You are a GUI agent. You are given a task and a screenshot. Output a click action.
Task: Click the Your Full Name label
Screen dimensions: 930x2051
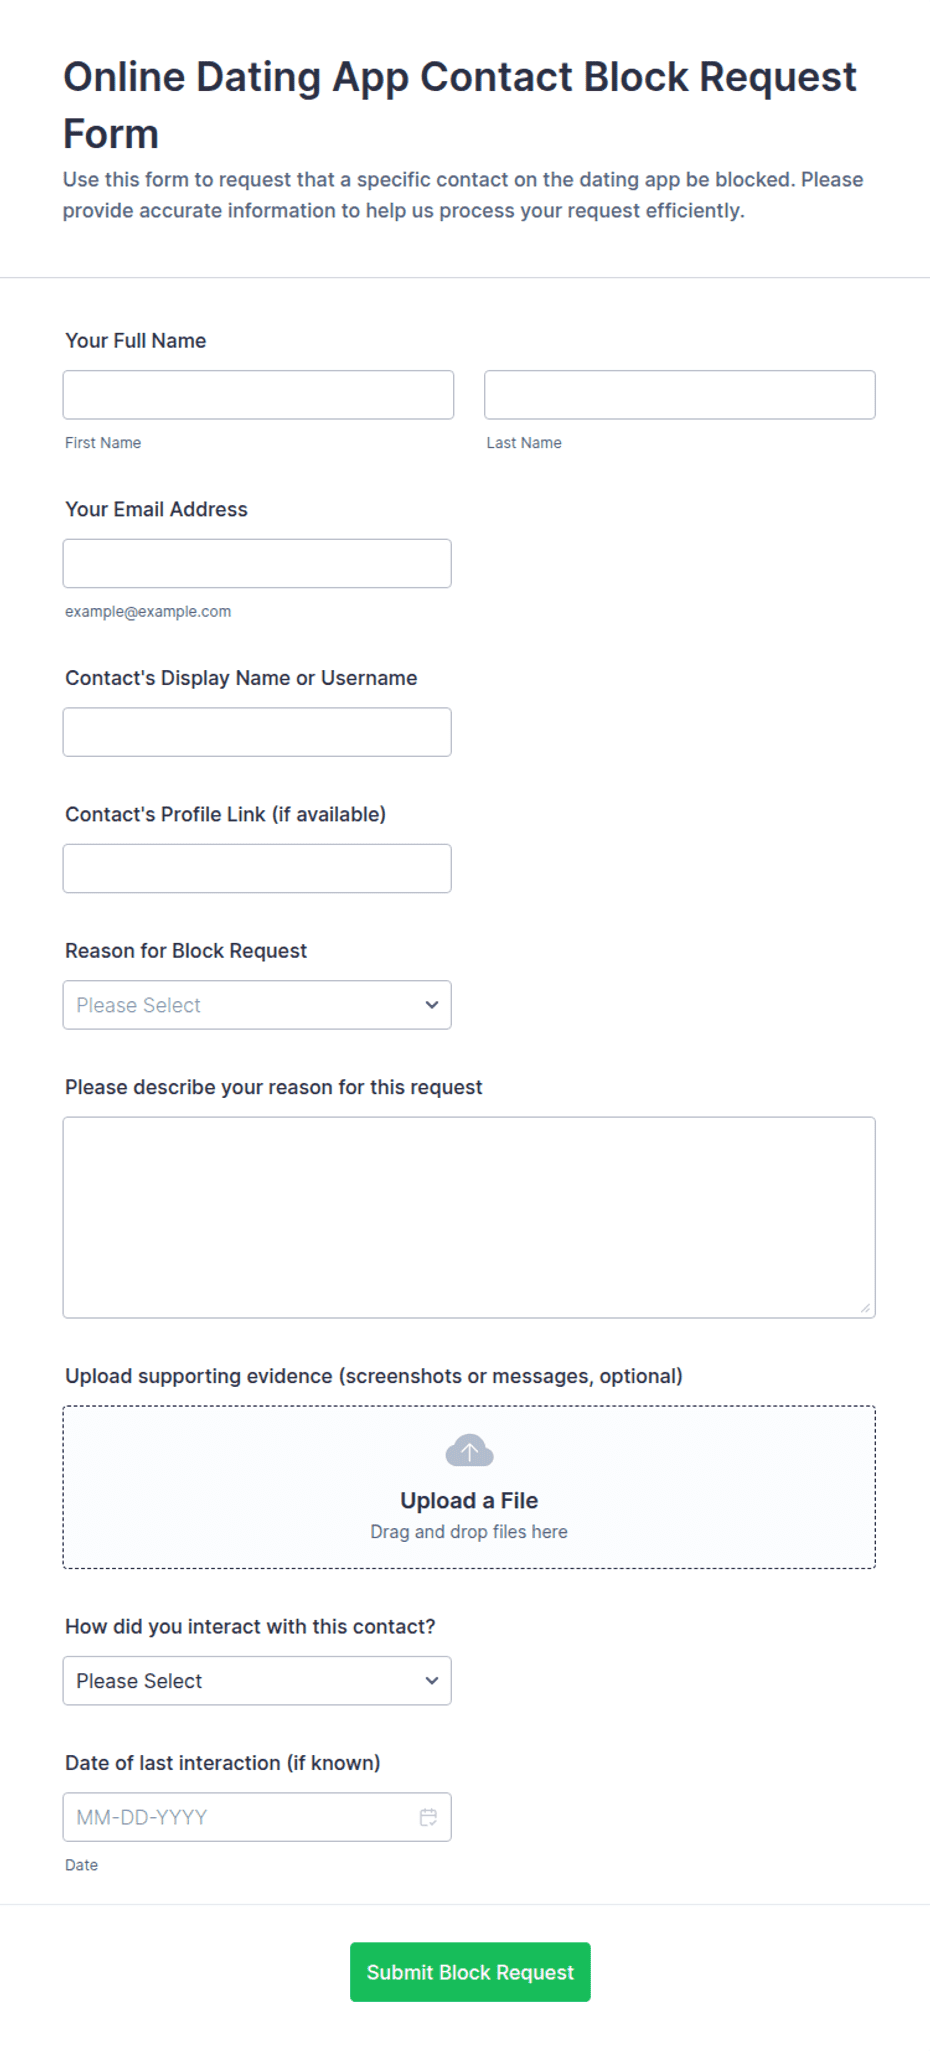point(136,341)
